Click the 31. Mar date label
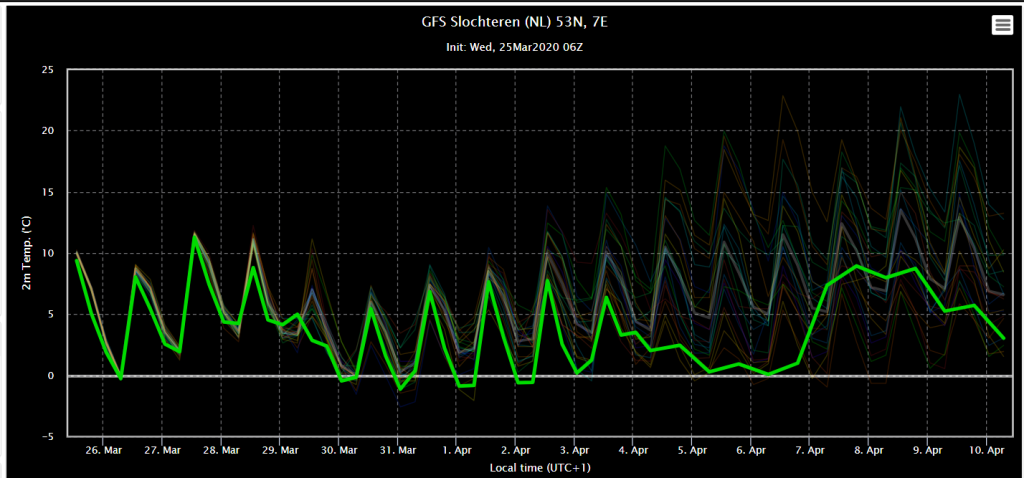This screenshot has height=478, width=1024. coord(397,451)
